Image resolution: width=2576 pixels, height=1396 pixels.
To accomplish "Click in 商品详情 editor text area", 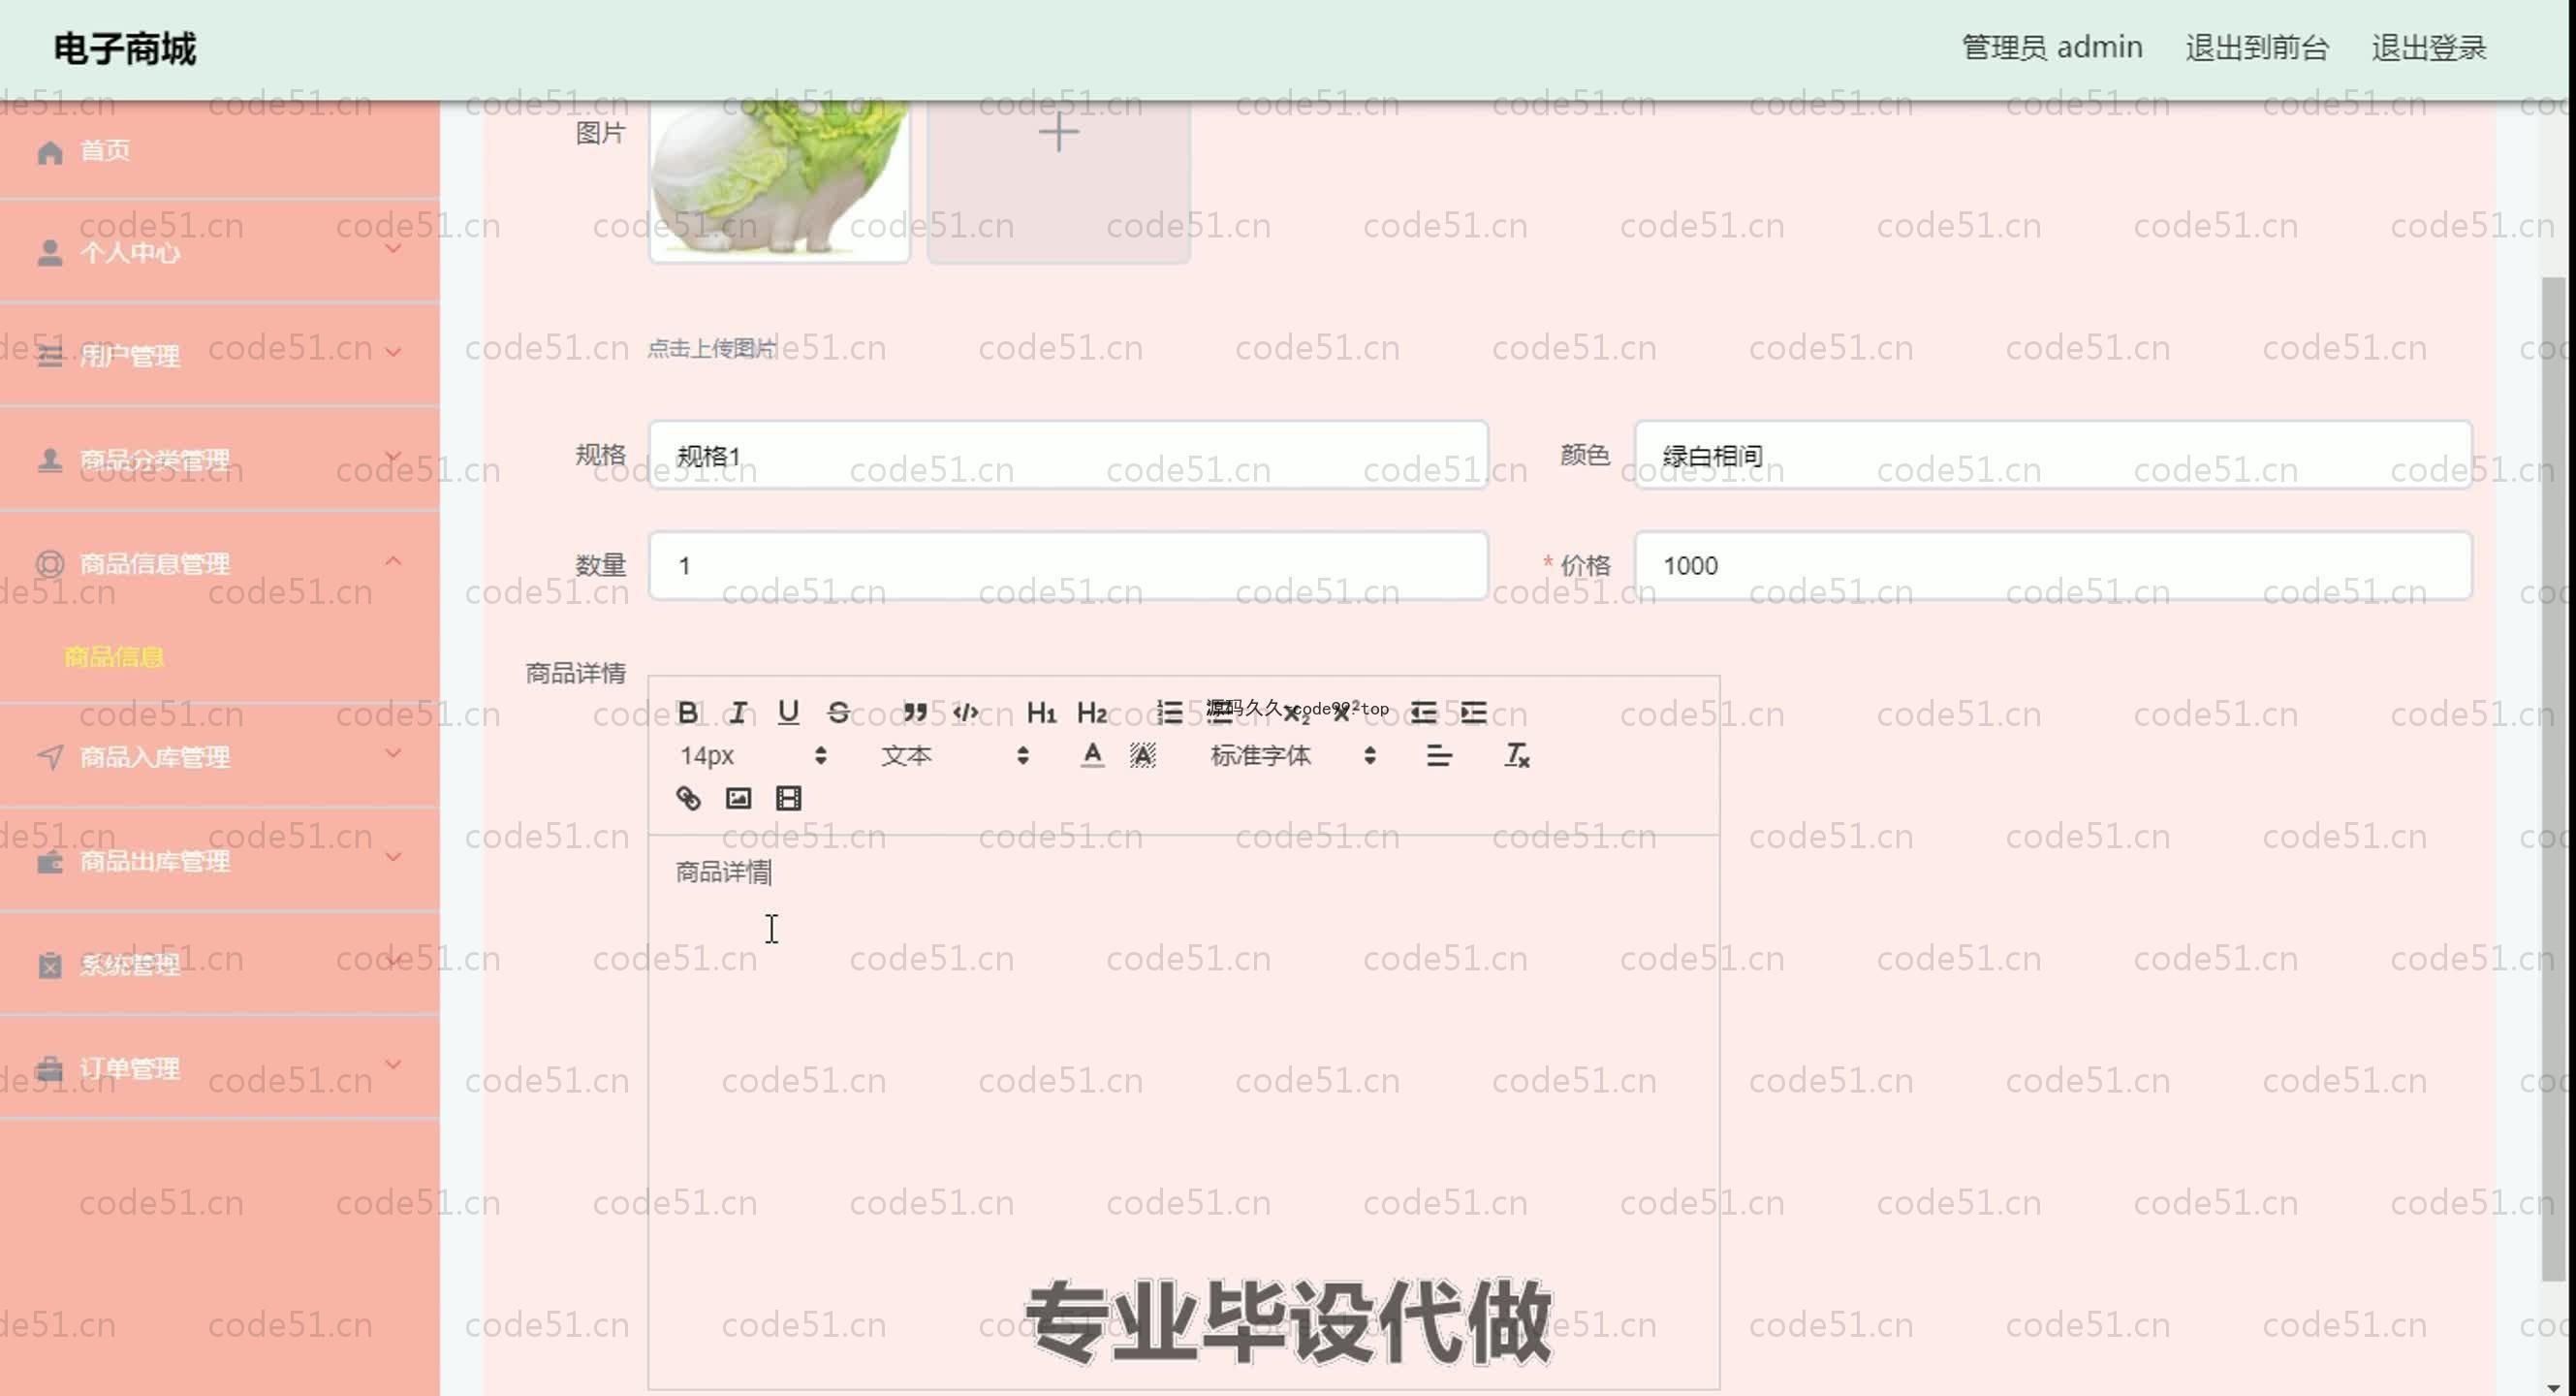I will (1183, 1110).
